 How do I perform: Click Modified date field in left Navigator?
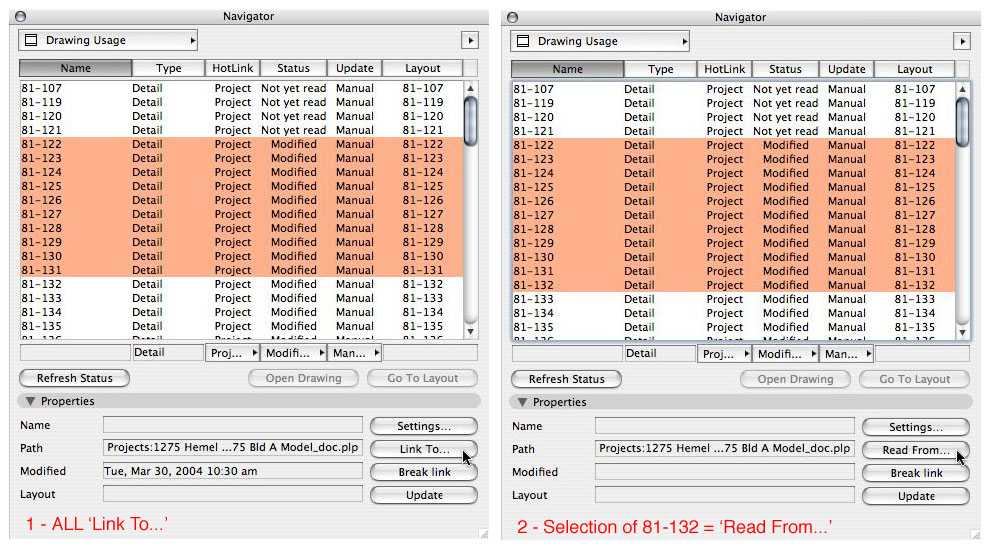233,472
